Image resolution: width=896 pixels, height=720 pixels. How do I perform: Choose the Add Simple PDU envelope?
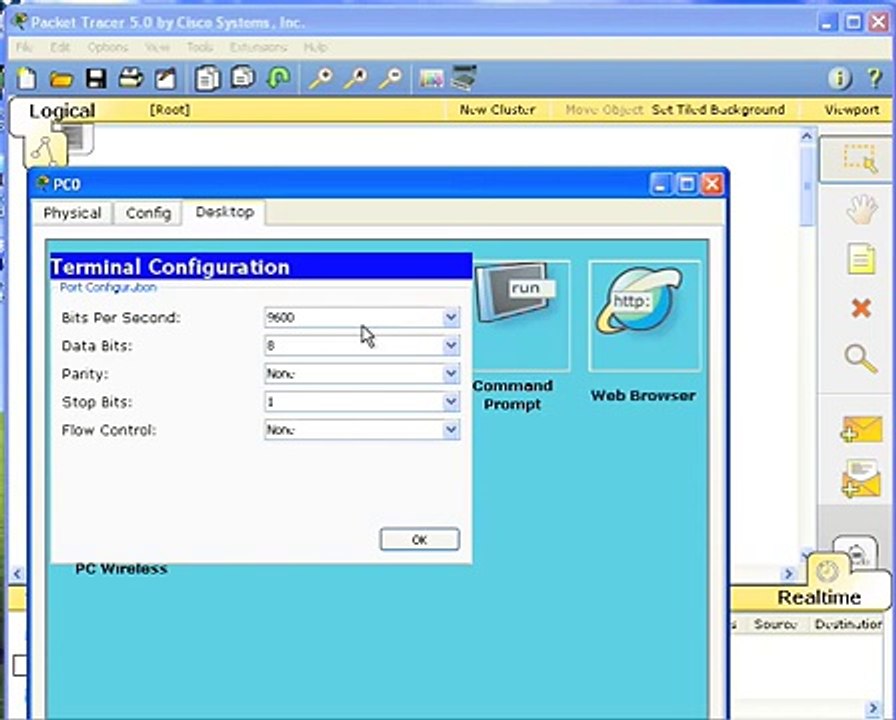862,429
